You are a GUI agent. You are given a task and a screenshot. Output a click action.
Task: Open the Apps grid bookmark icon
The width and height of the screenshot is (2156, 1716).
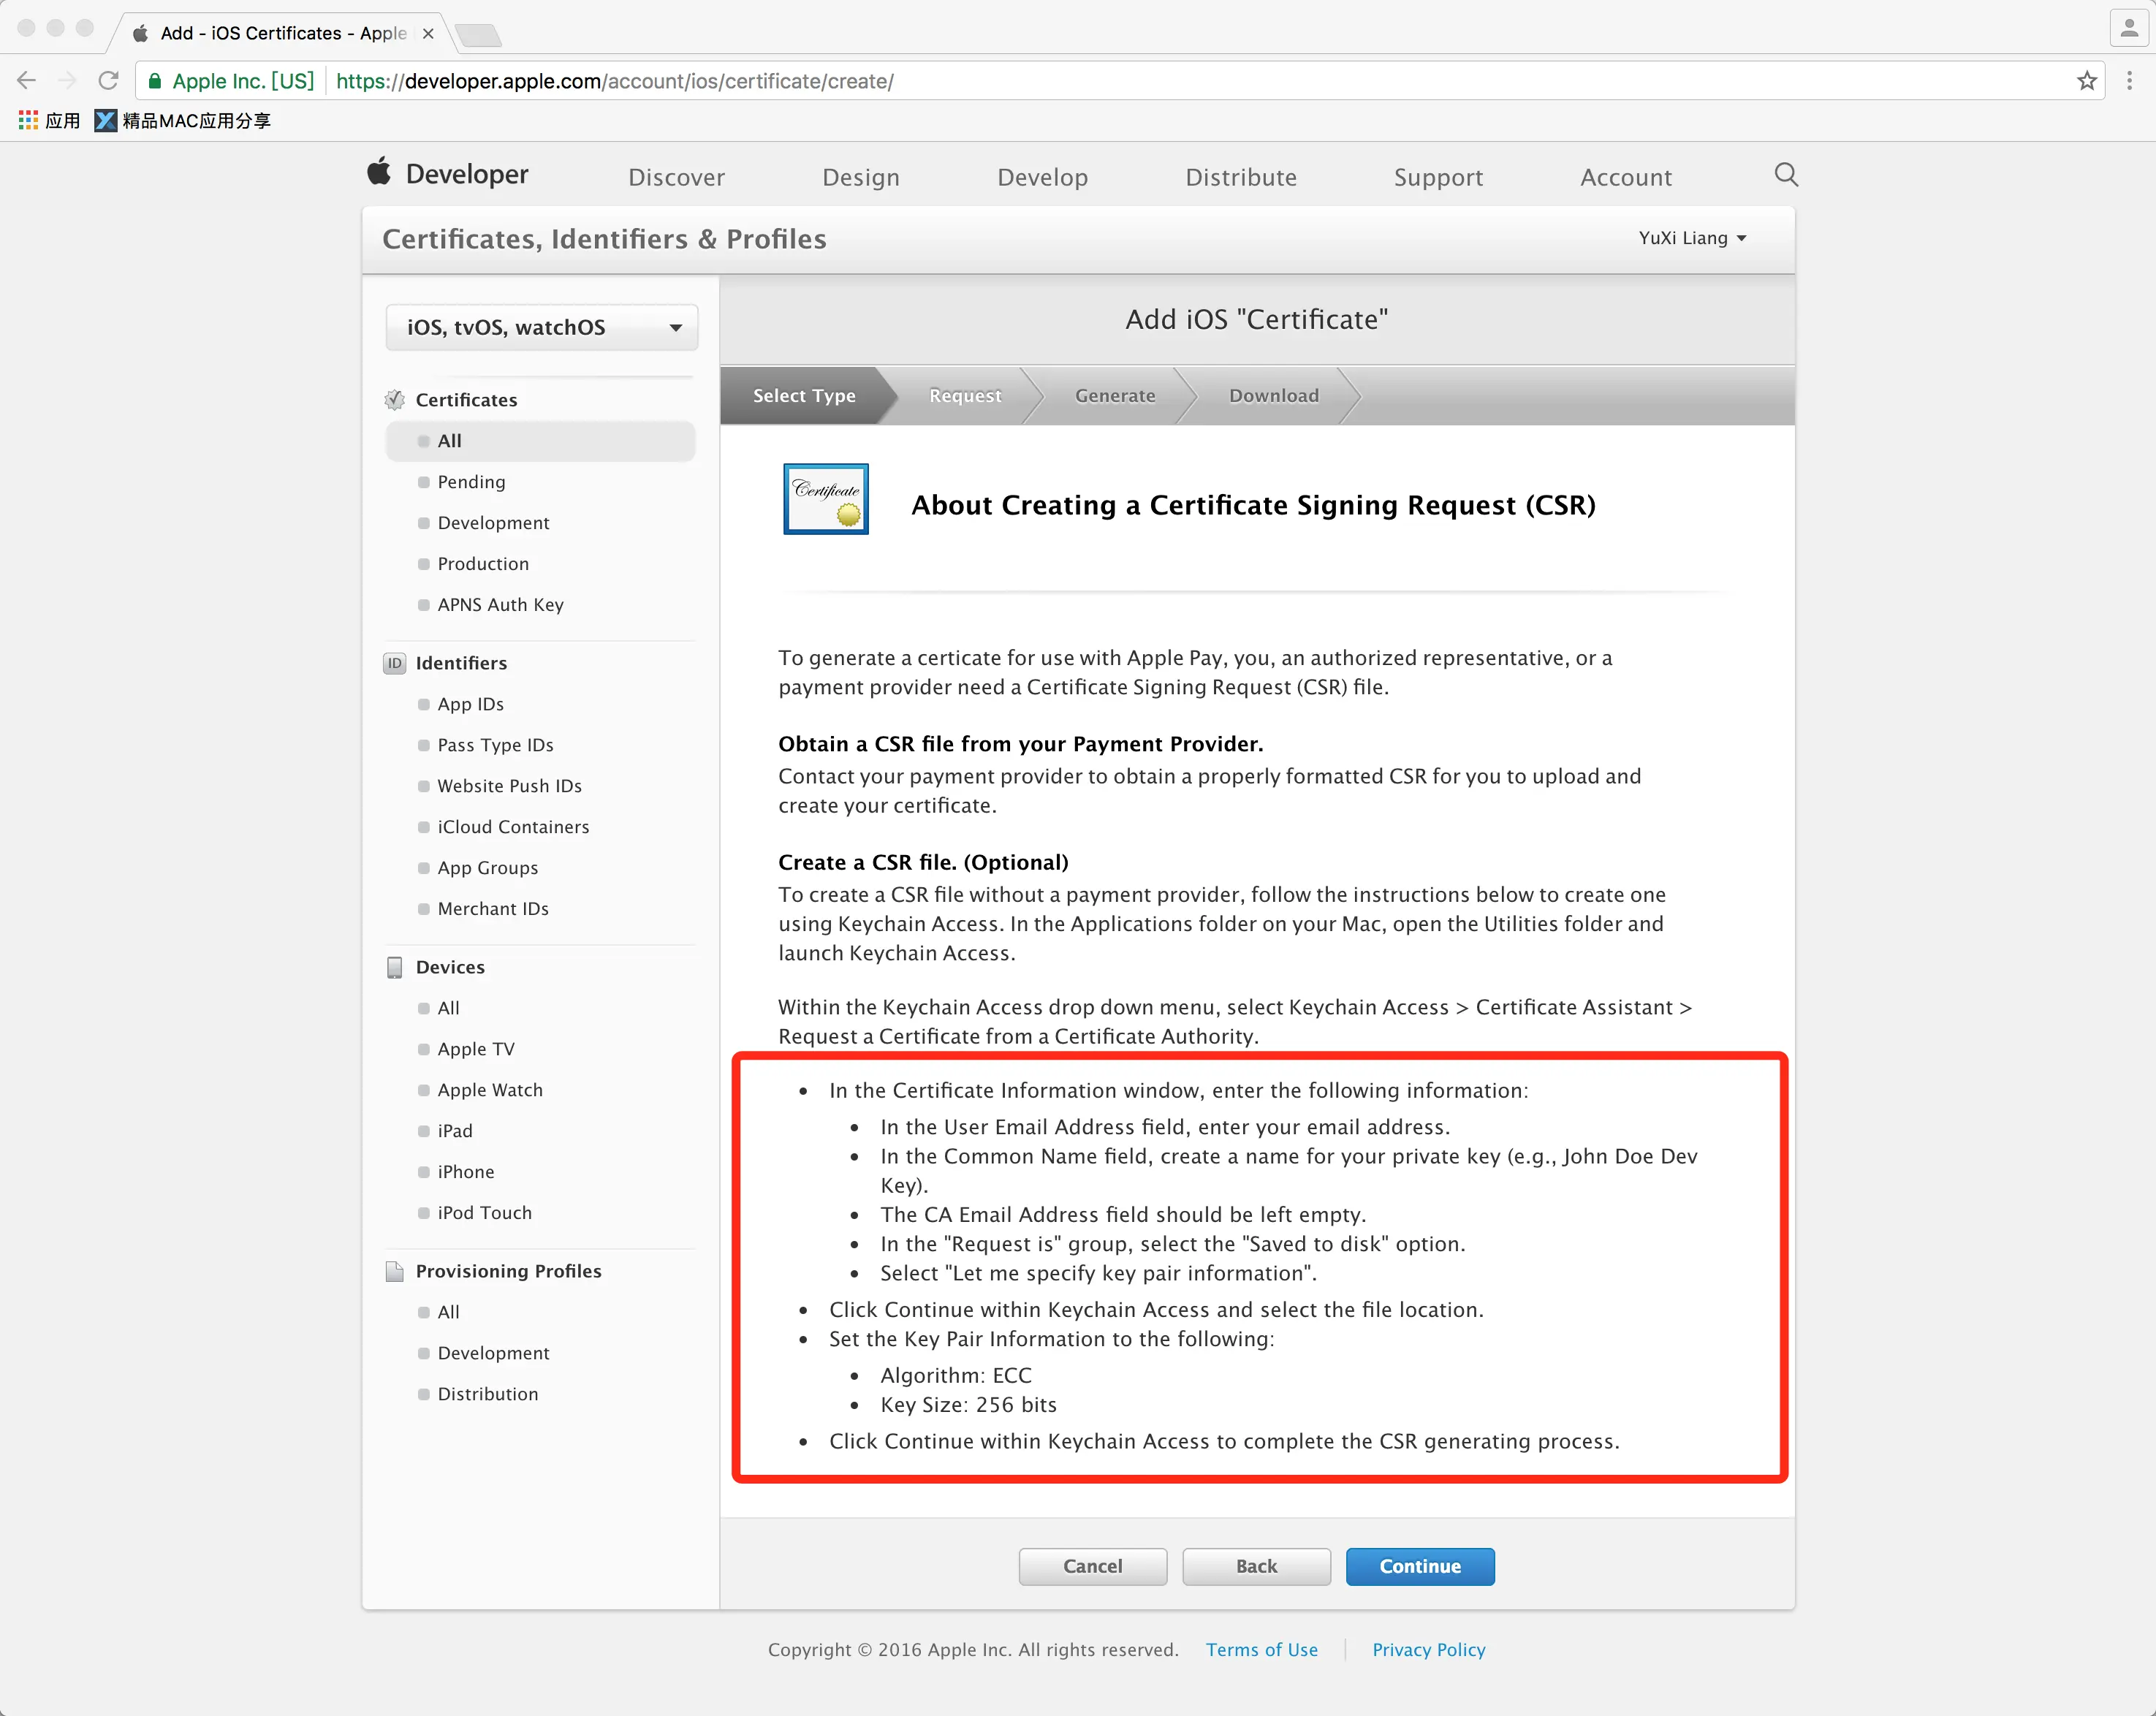click(x=28, y=120)
